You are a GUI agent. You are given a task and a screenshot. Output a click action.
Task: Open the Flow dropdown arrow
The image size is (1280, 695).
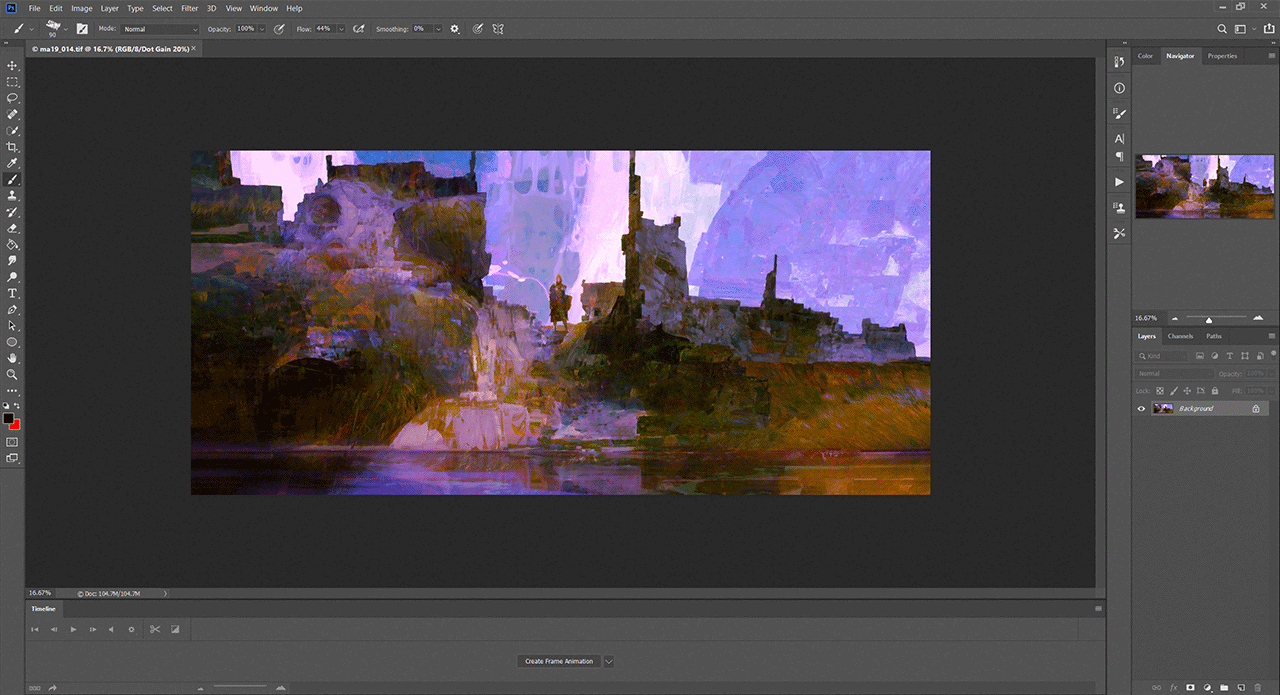tap(341, 29)
